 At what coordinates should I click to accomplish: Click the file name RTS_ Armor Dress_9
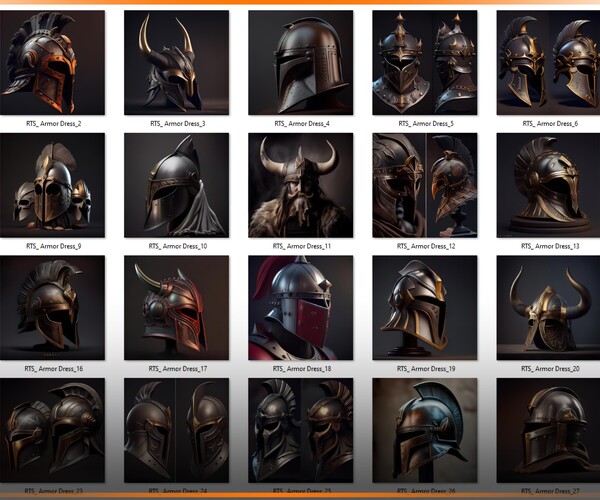(x=54, y=246)
